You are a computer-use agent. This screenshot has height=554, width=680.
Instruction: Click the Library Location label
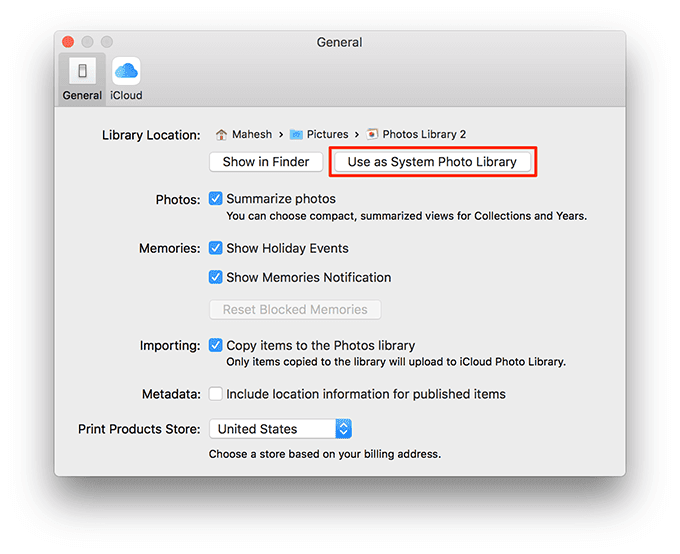(151, 135)
